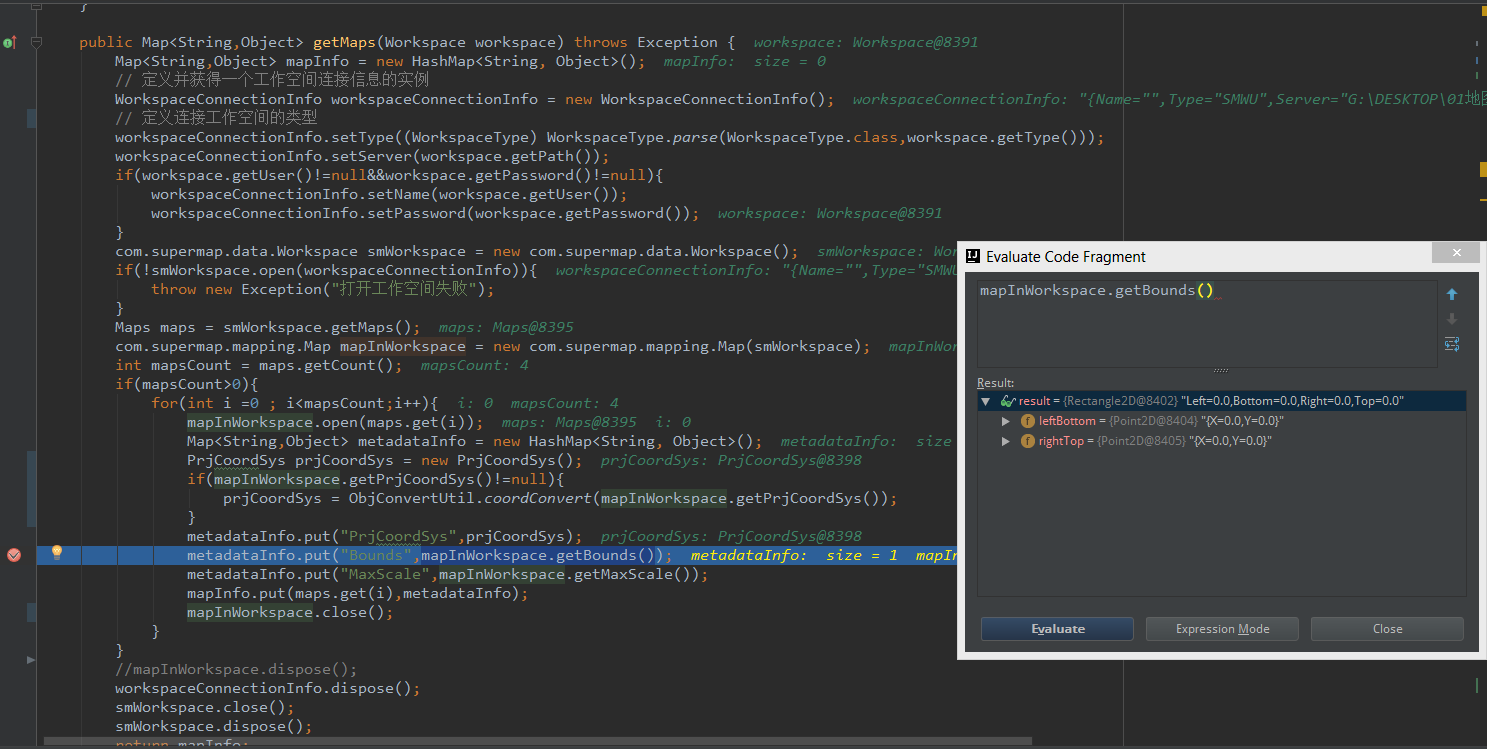This screenshot has height=749, width=1487.
Task: Close the Evaluate Code Fragment dialog with X
Action: coord(1457,253)
